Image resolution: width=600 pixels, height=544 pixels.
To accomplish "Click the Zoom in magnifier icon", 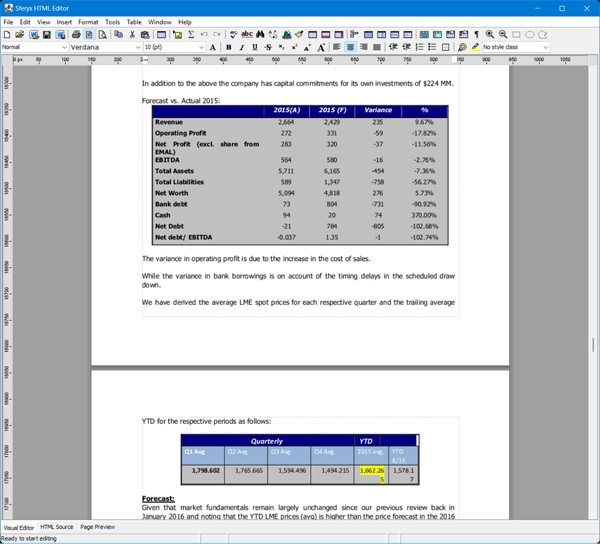I will tap(489, 34).
